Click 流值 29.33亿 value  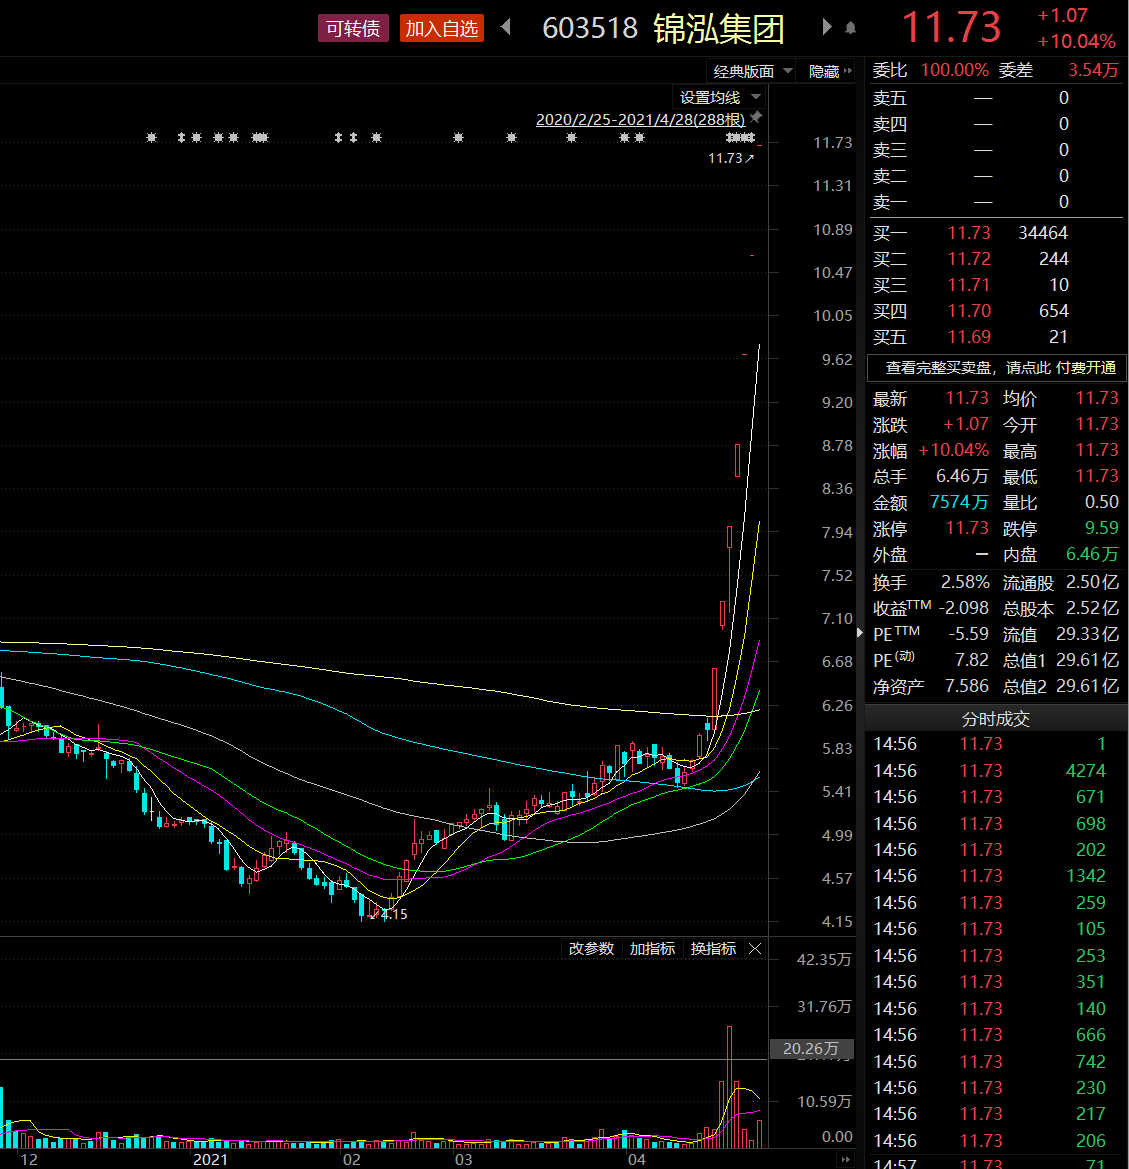pos(1087,634)
